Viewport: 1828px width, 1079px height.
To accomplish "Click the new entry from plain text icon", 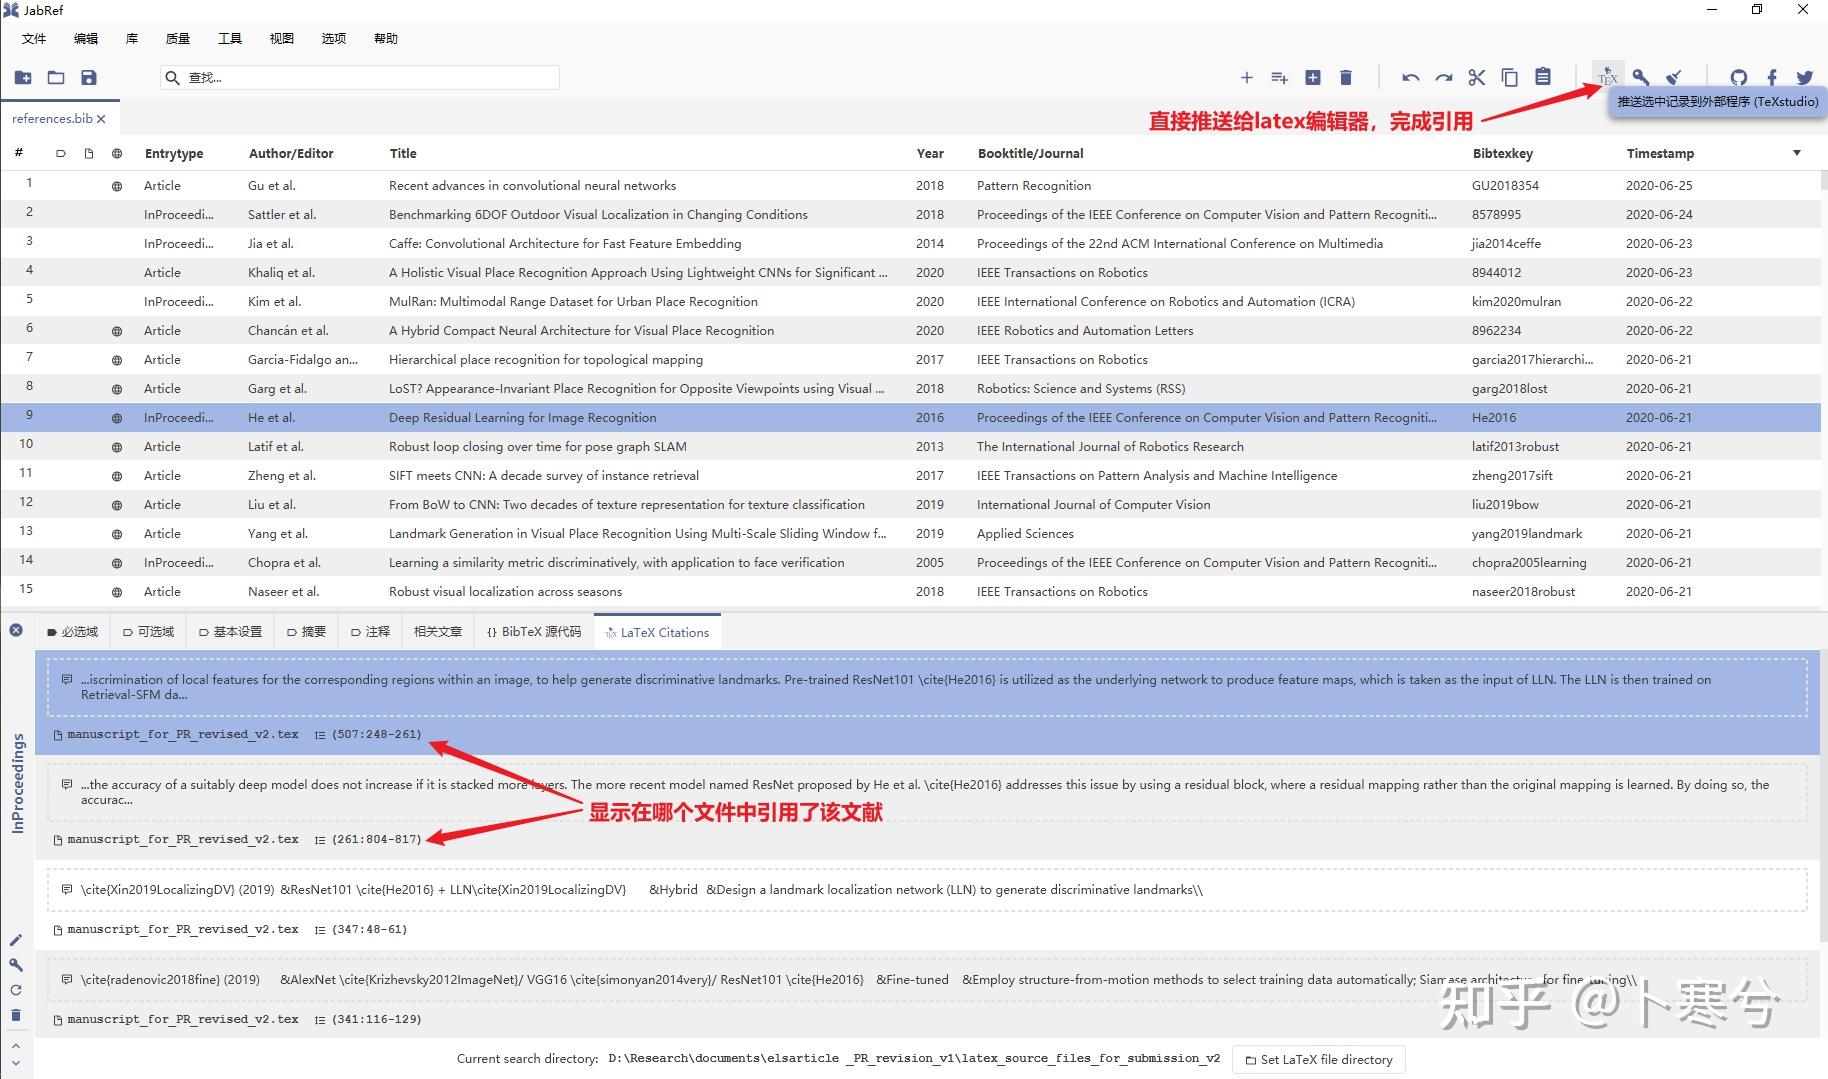I will [x=1279, y=77].
